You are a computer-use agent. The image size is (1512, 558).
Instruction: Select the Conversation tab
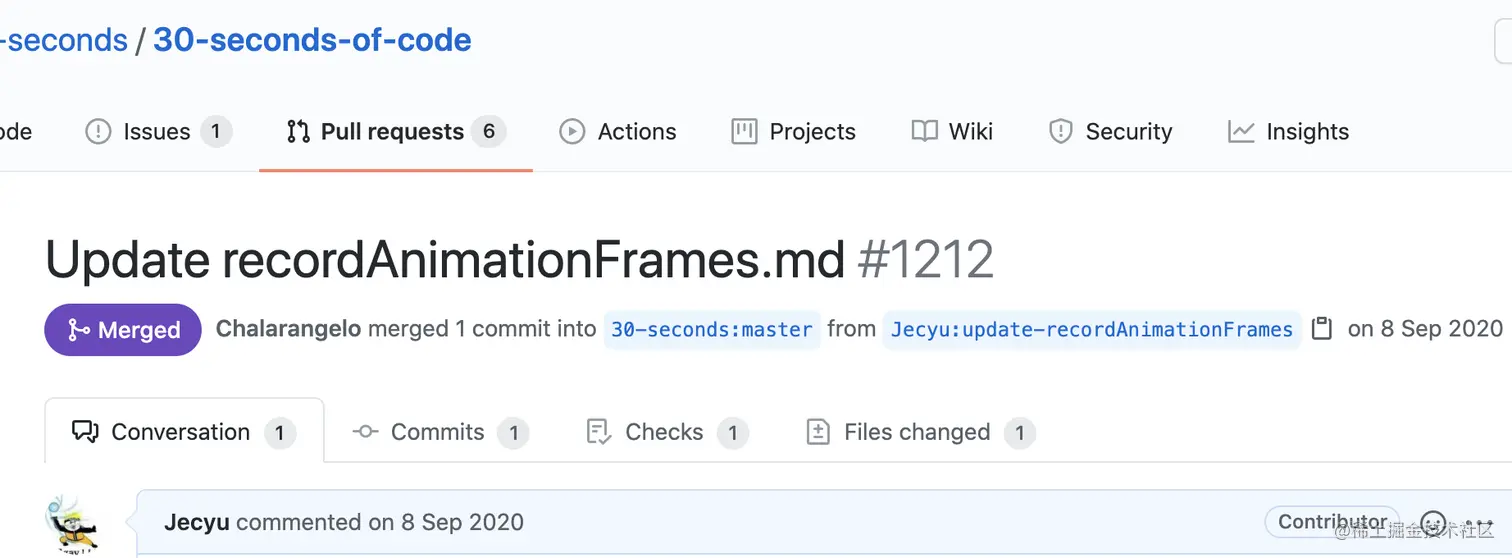coord(184,431)
